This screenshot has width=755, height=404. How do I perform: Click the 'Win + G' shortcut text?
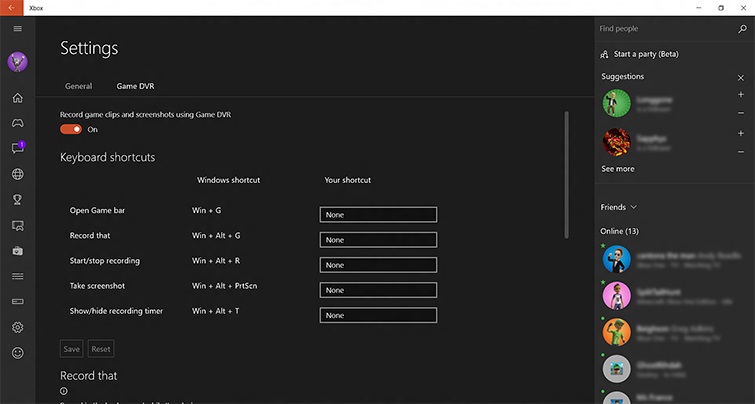tap(207, 210)
